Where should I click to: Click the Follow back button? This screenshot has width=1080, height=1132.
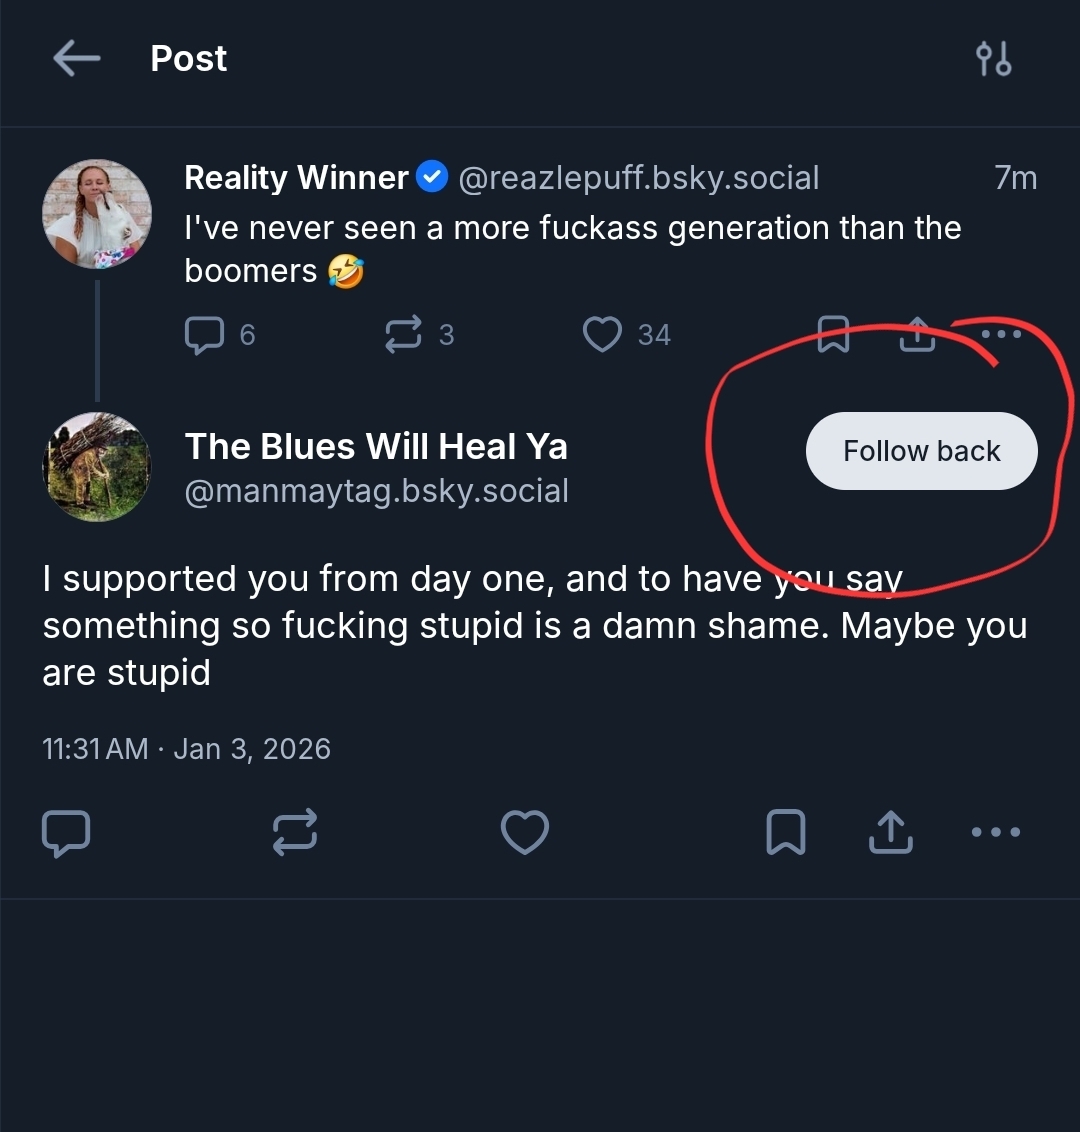(x=921, y=451)
